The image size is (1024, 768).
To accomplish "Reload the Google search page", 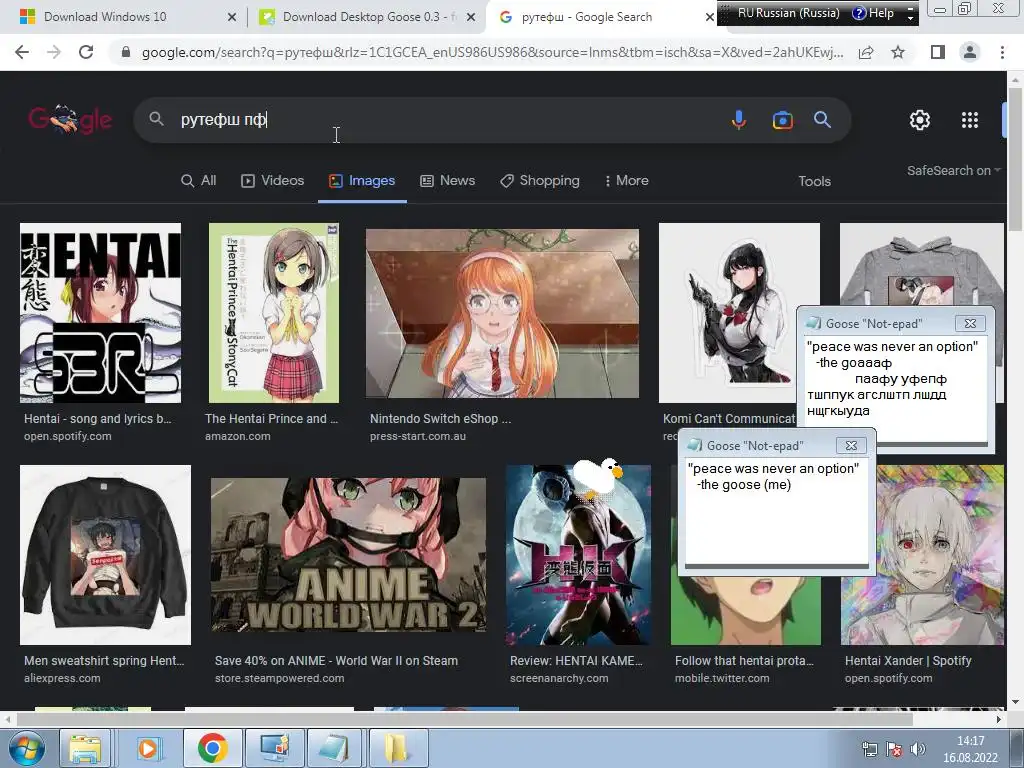I will 86,52.
